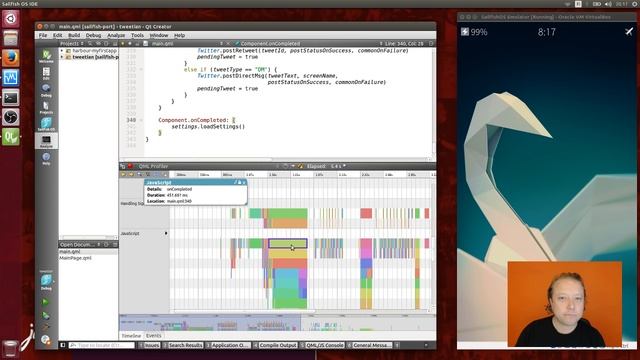640x360 pixels.
Task: Open OBS icon in Ubuntu launcher
Action: click(11, 118)
